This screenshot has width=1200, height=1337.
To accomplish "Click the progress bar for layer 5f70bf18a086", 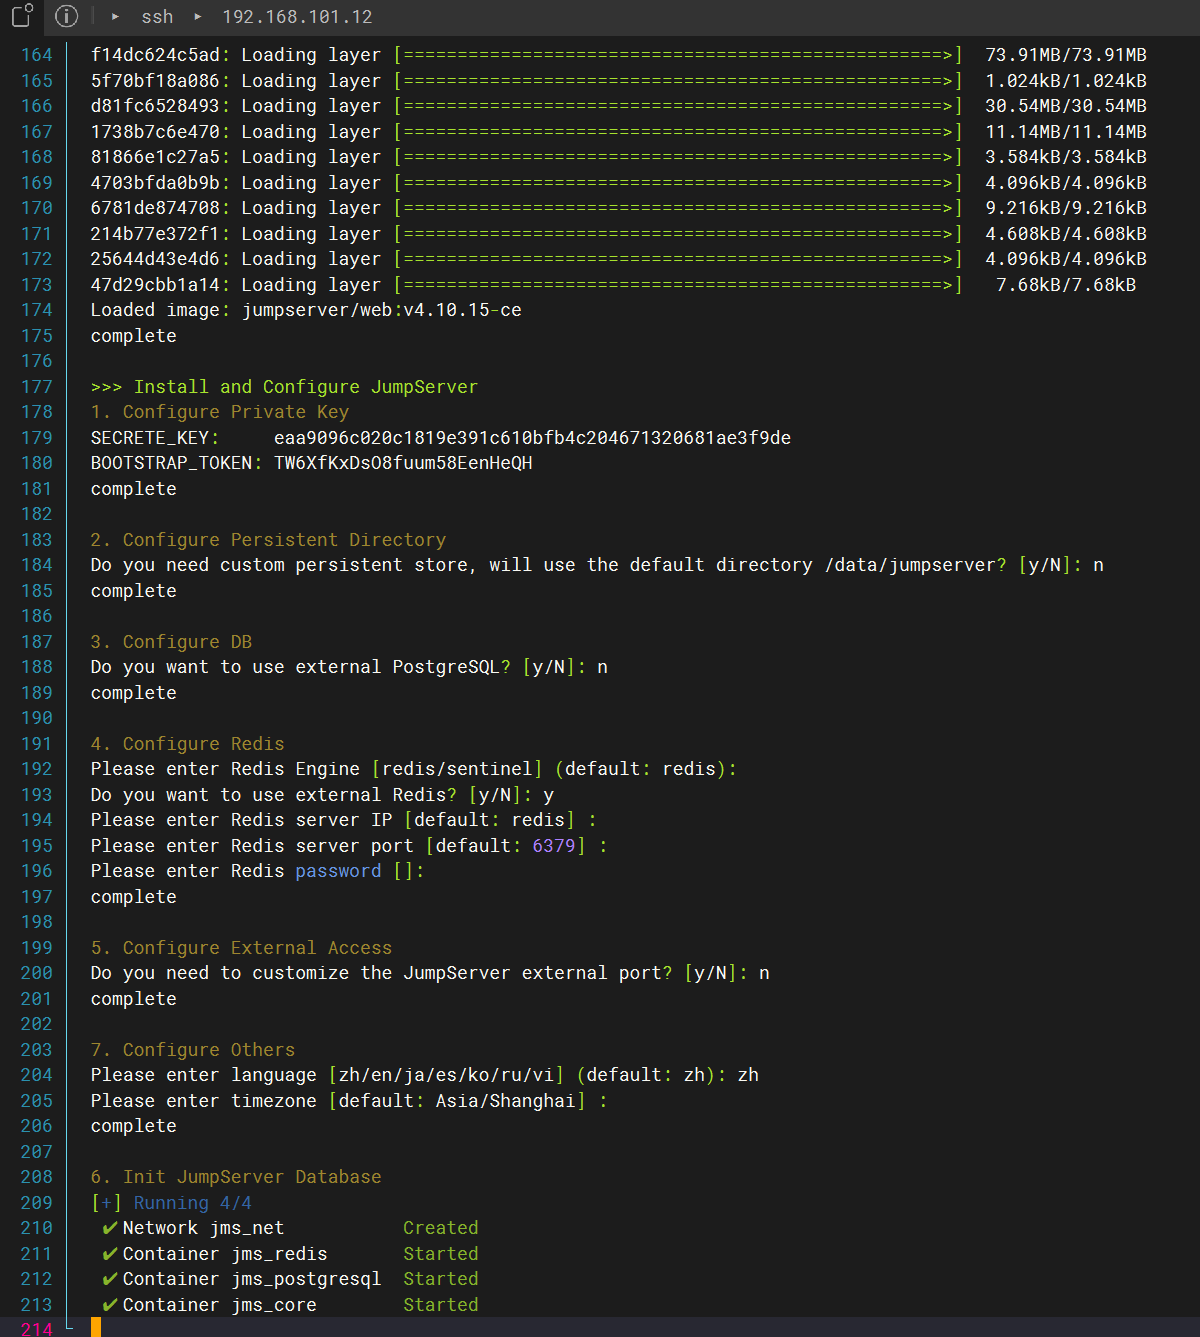I will pyautogui.click(x=678, y=81).
